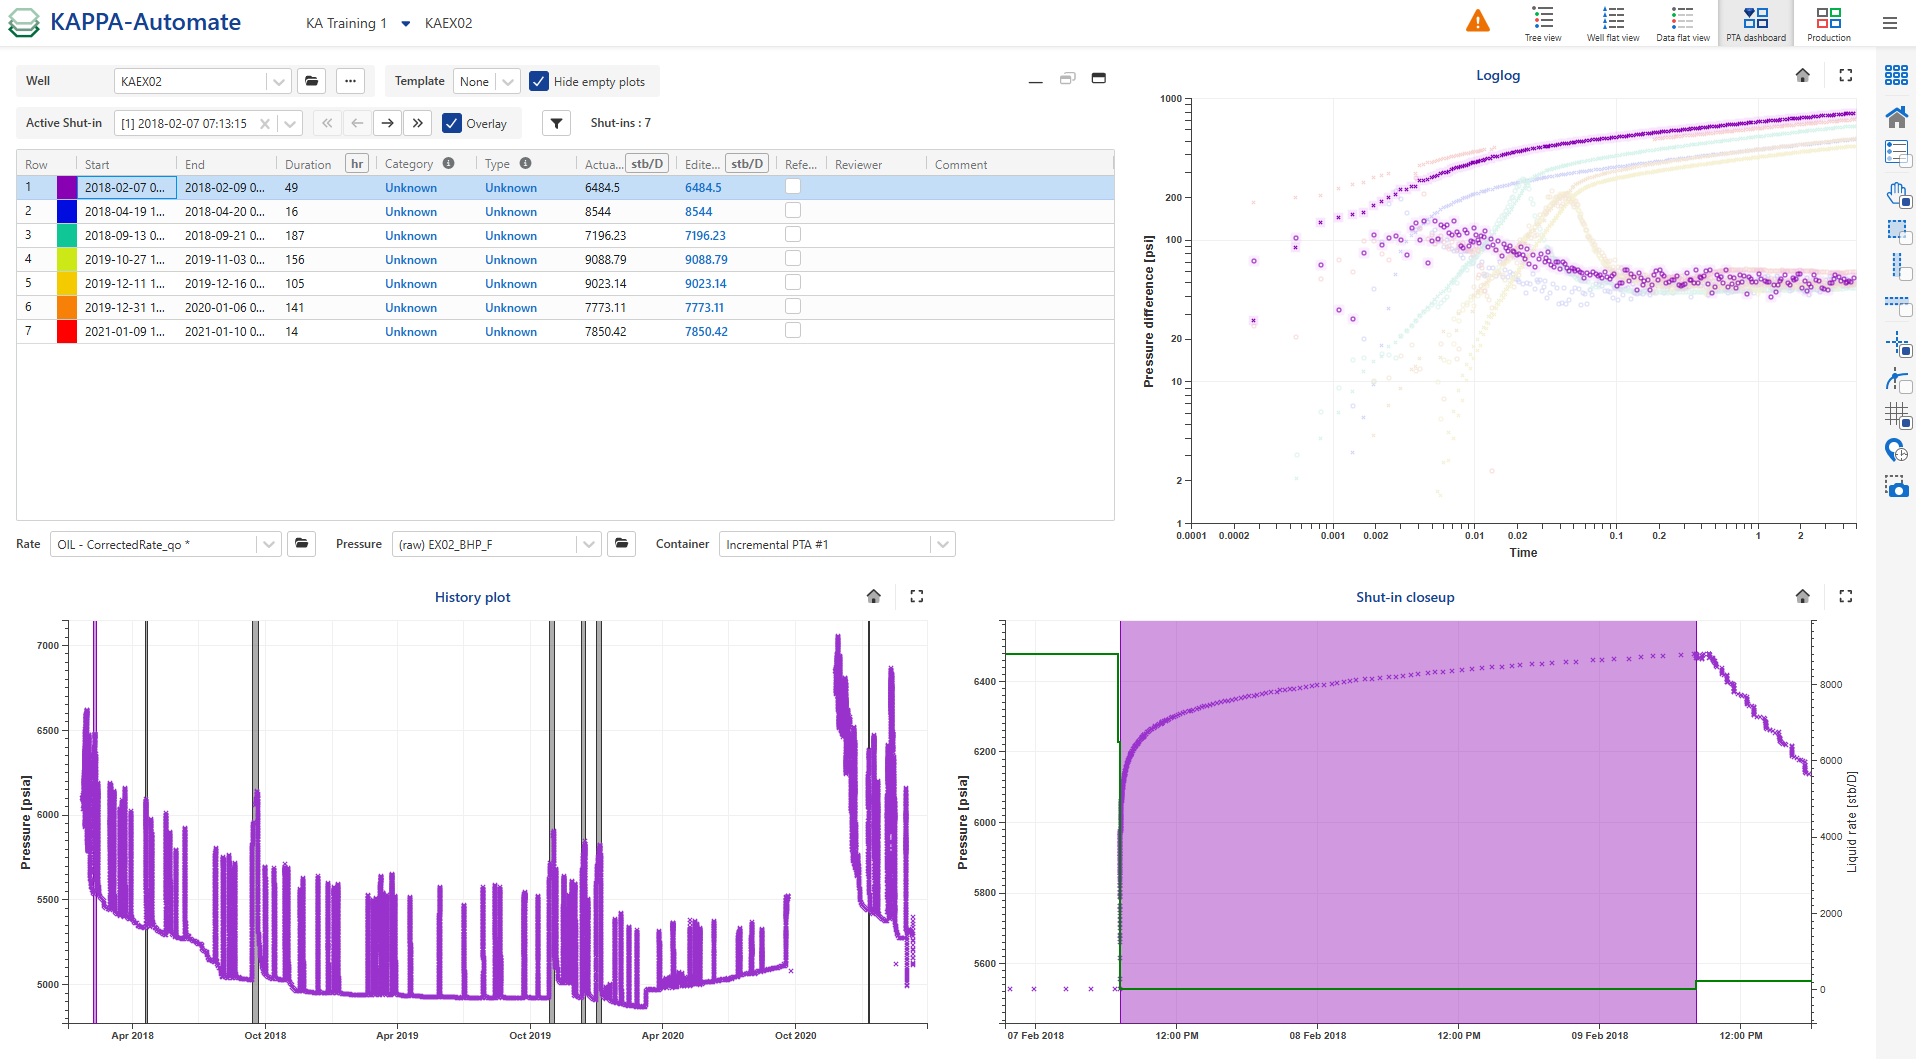Open the shut-in filter funnel icon

[x=556, y=122]
